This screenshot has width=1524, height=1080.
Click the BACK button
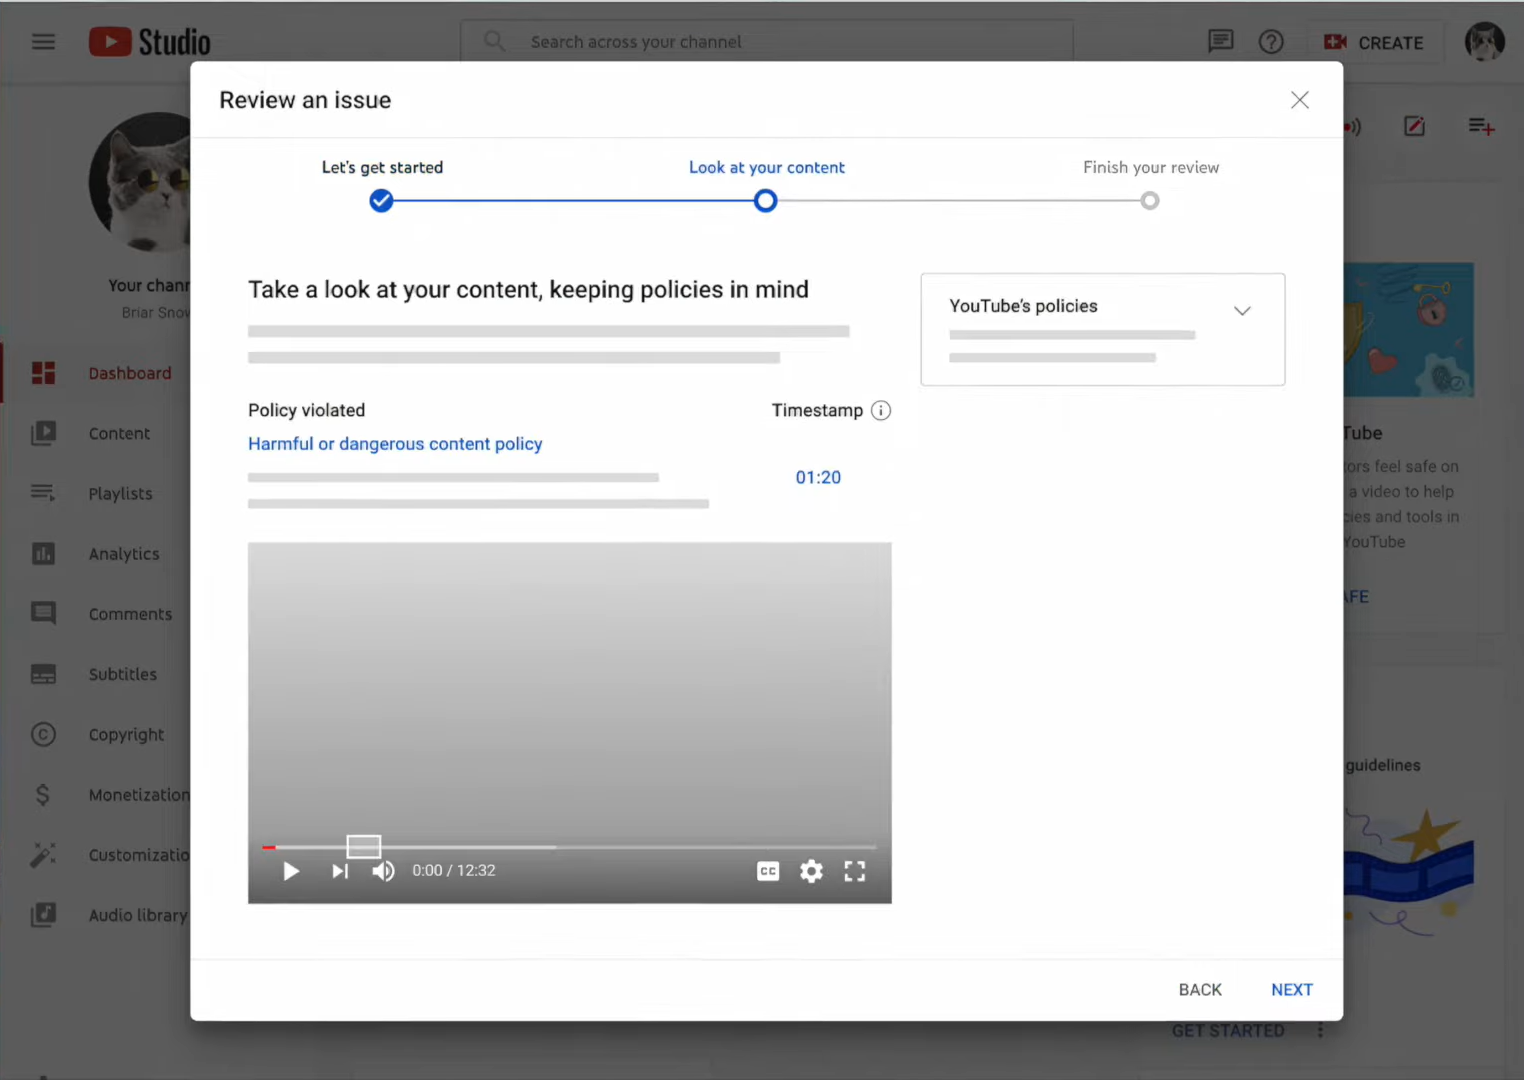click(1200, 990)
